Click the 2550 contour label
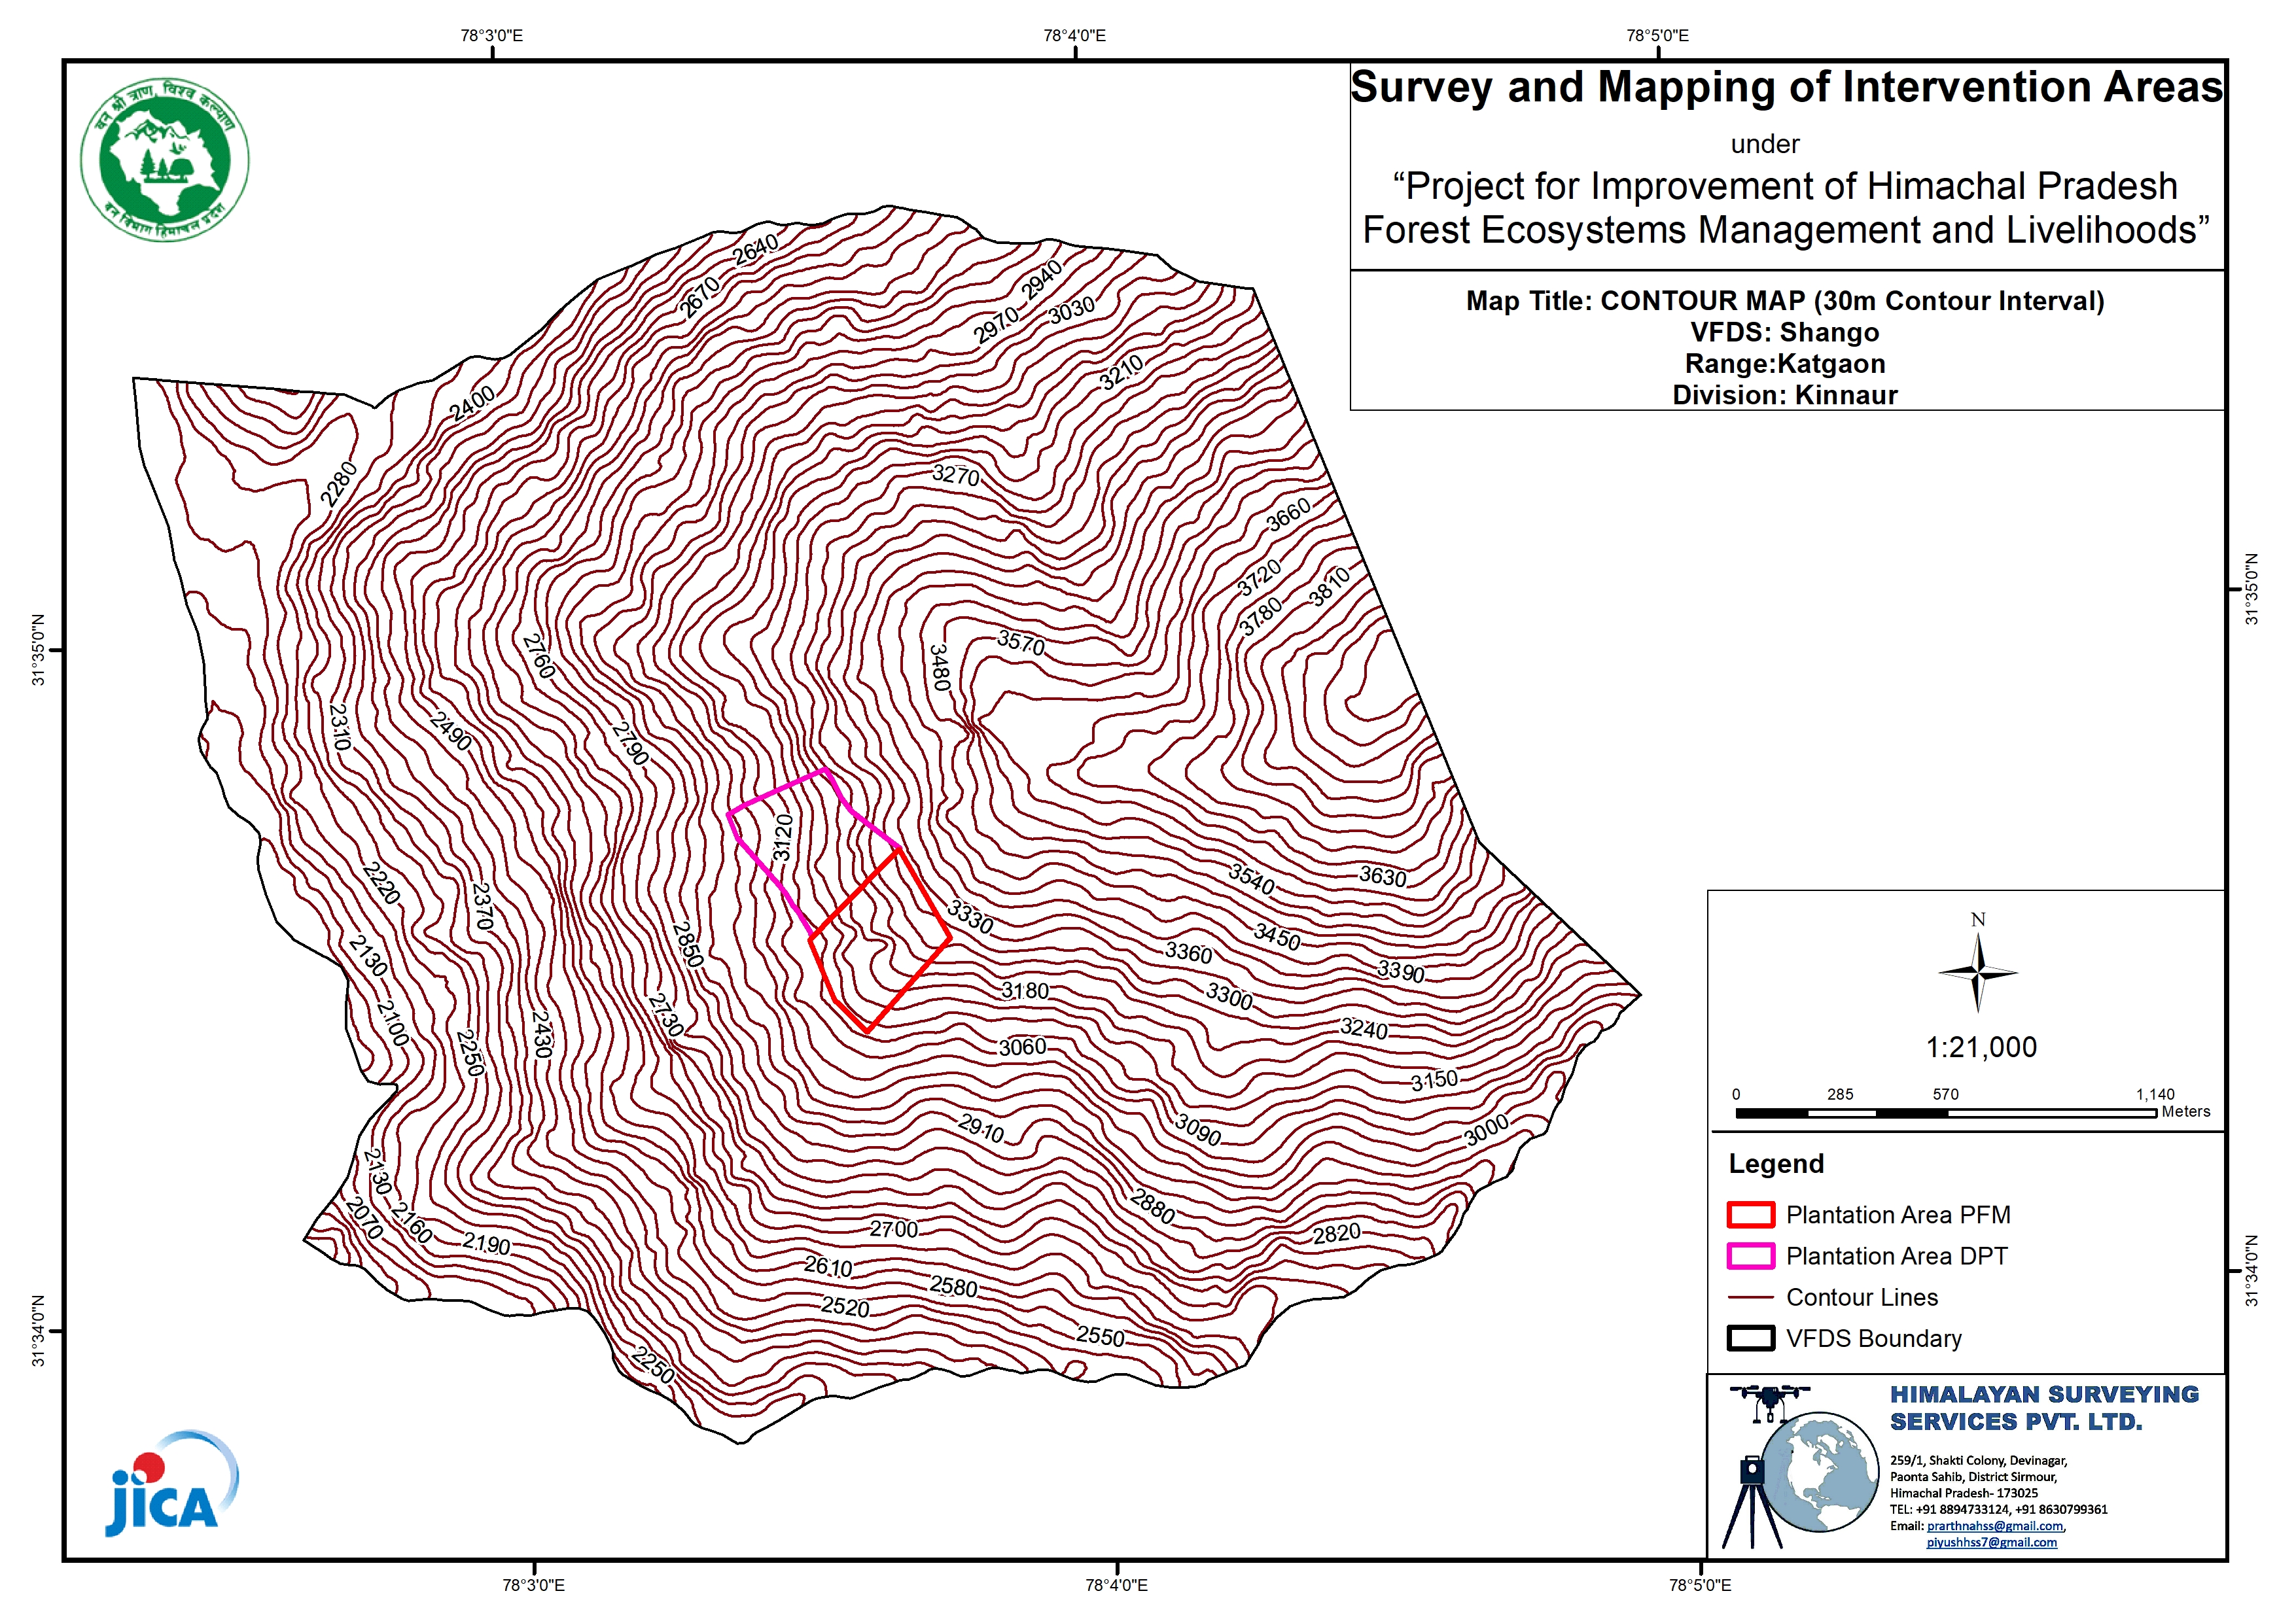The width and height of the screenshot is (2296, 1623). click(x=1100, y=1336)
